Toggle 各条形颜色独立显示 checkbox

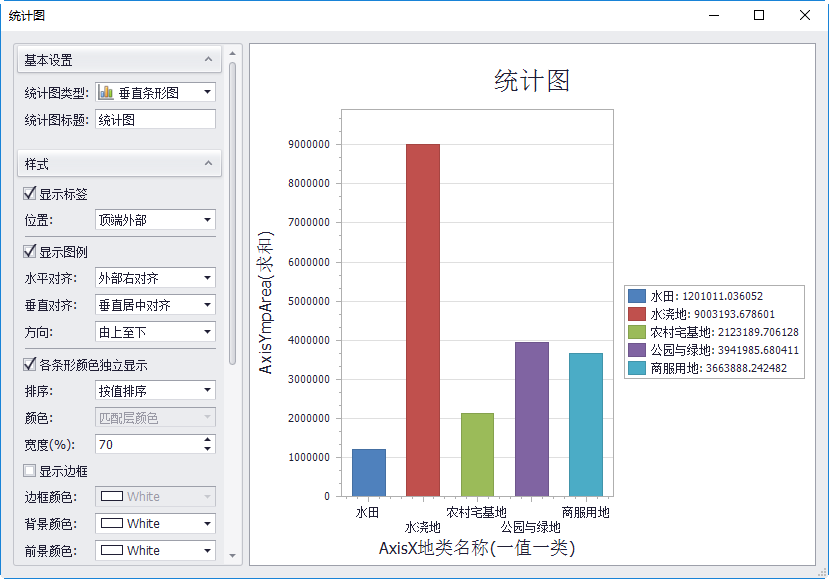[30, 365]
